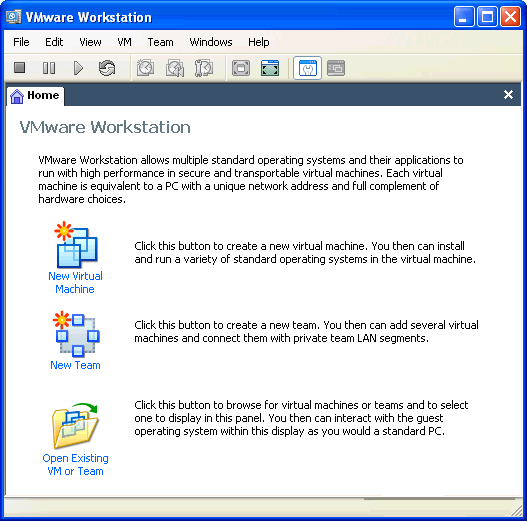Screen dimensions: 527x521
Task: Click the New Team icon
Action: 76,333
